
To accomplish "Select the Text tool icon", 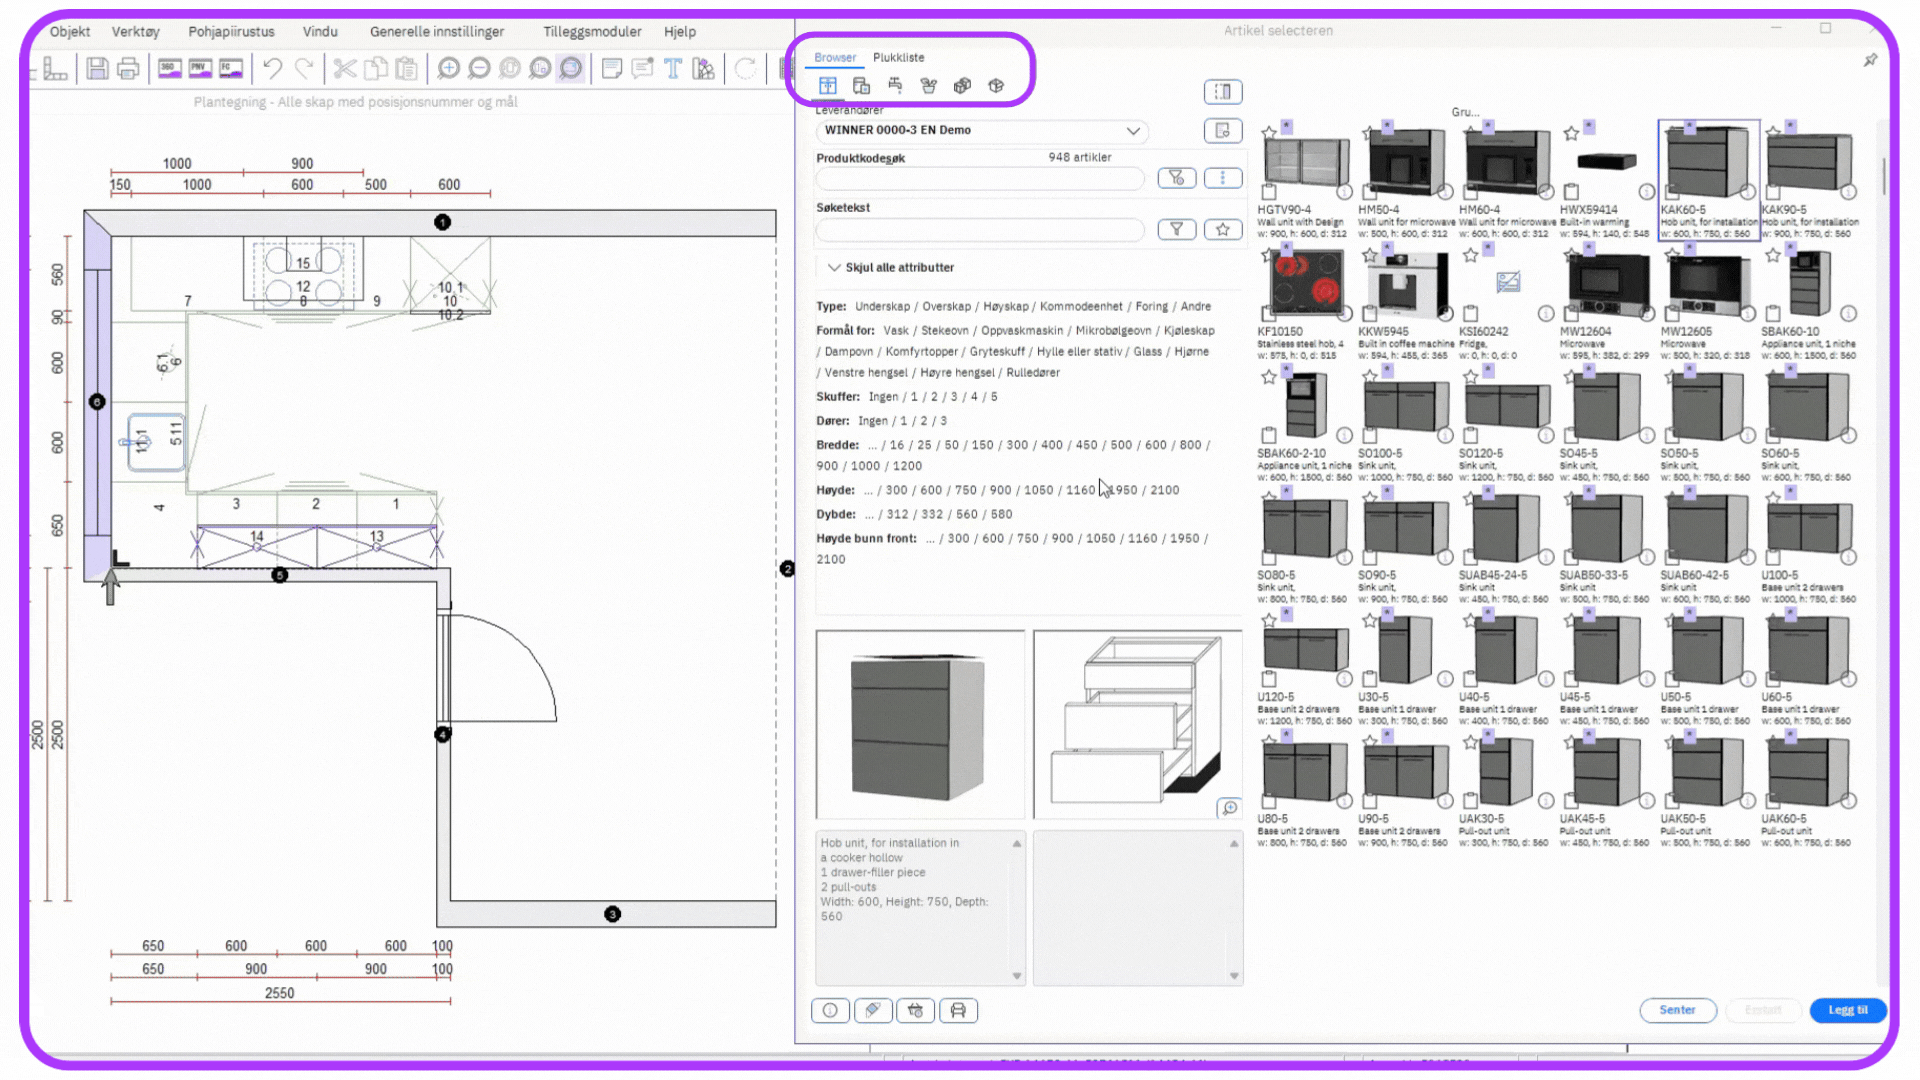I will [673, 68].
